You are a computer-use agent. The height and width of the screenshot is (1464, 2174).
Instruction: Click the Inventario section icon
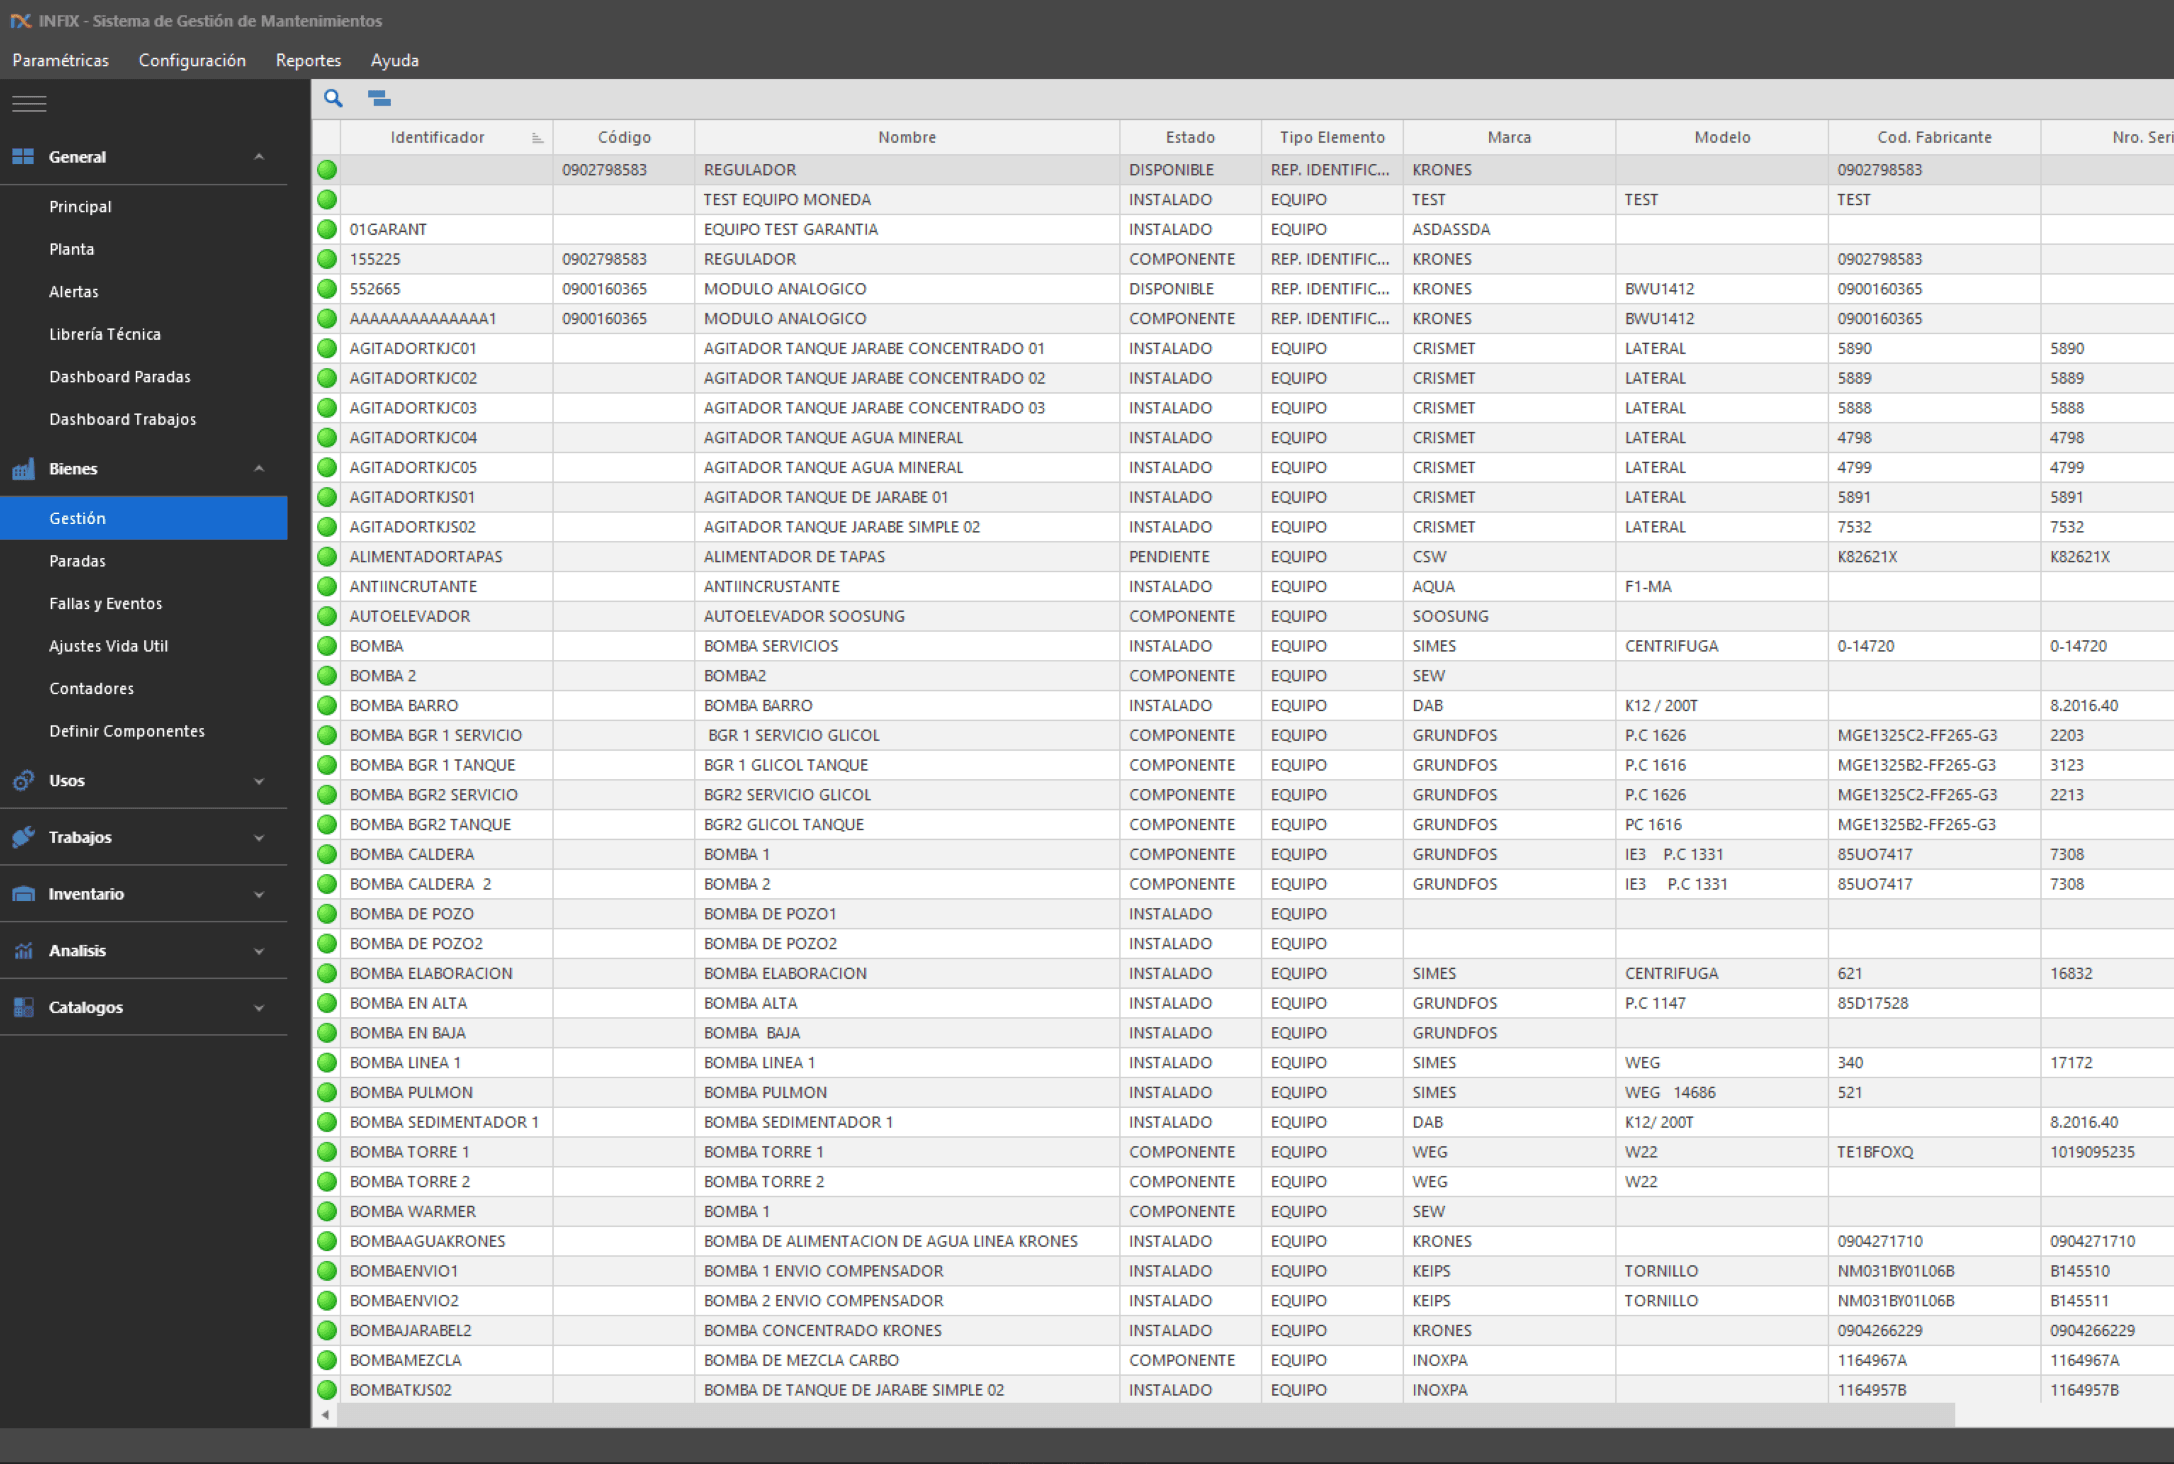pos(23,894)
